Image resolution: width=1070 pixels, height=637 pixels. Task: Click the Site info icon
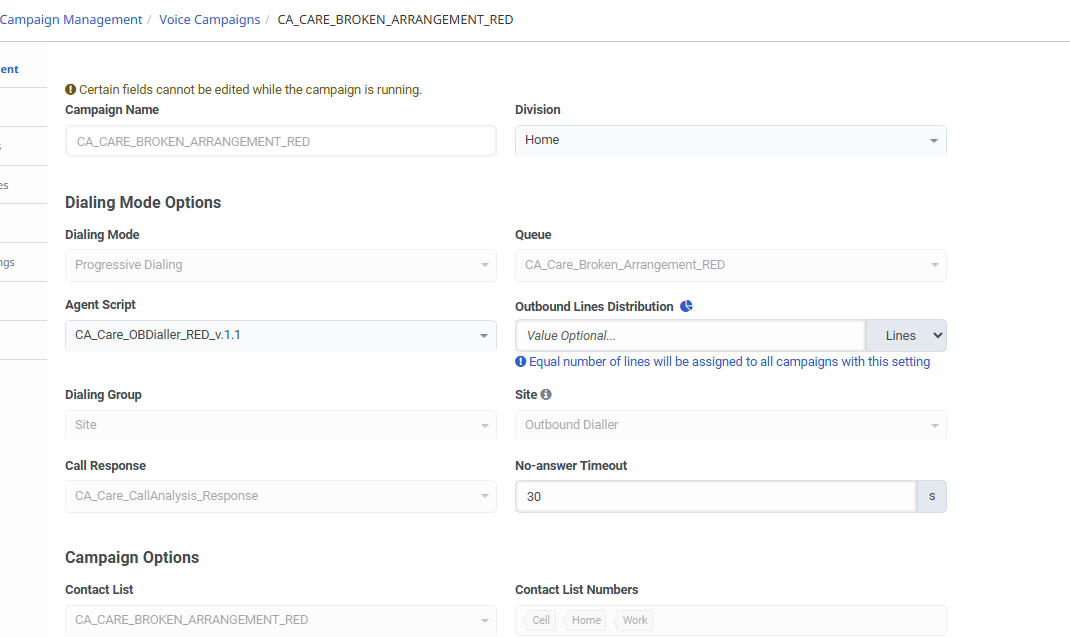[x=546, y=395]
